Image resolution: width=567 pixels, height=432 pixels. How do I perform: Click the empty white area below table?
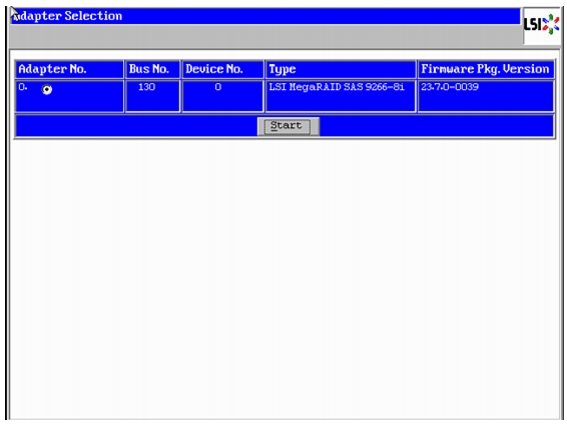point(284,278)
